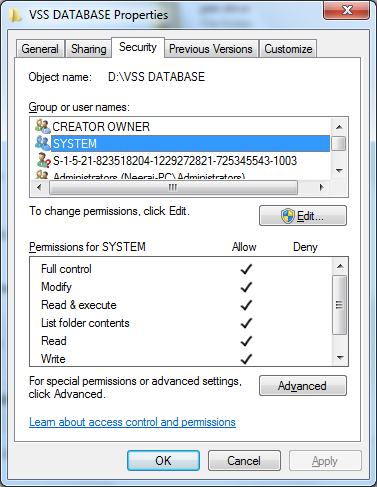Switch to the Customize tab
This screenshot has height=487, width=377.
pos(288,49)
